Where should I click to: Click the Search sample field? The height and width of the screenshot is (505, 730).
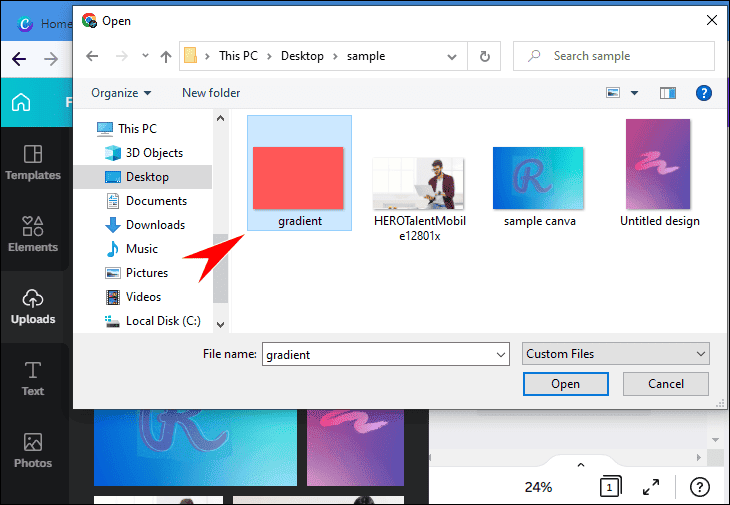coord(614,56)
